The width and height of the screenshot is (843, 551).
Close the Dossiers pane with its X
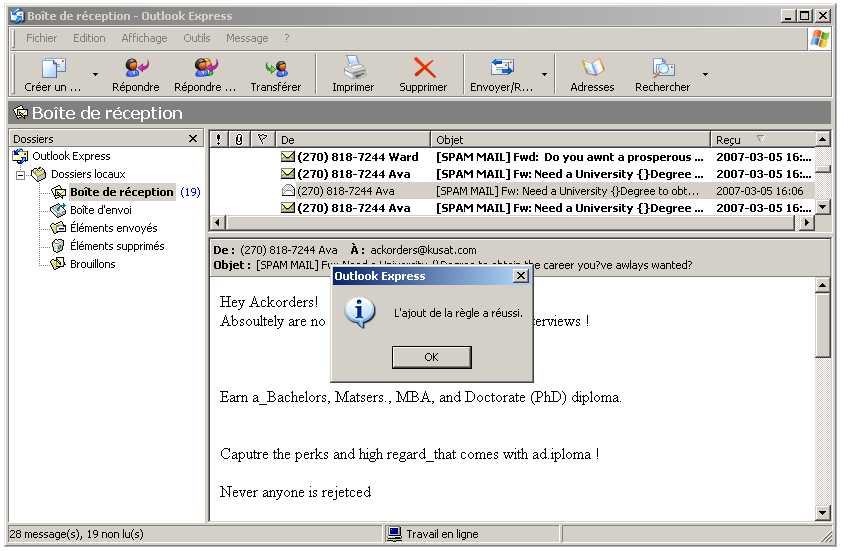click(193, 139)
